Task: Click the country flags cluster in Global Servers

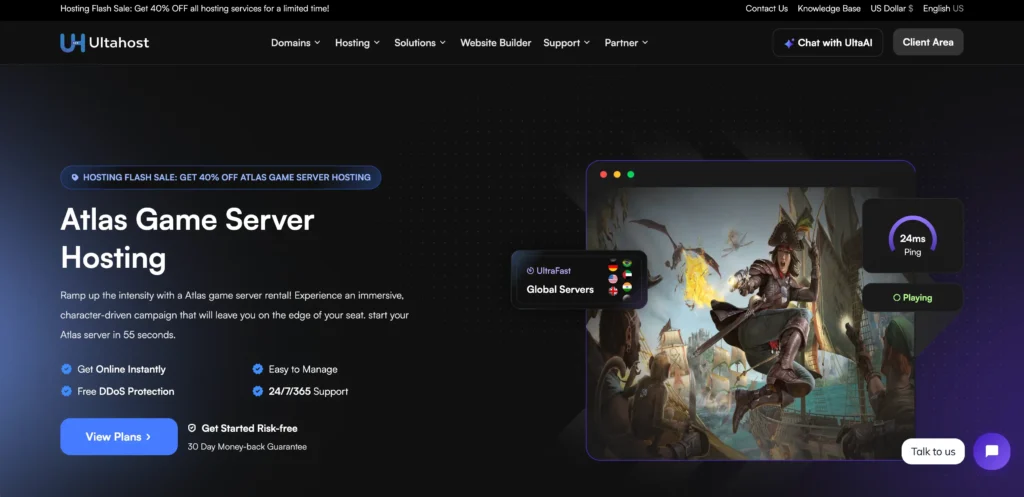Action: coord(620,279)
